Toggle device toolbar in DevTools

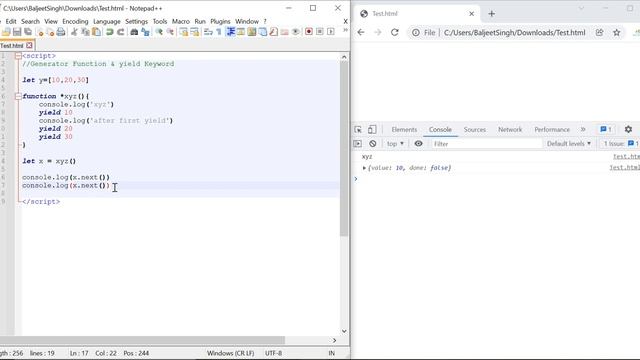tap(372, 129)
